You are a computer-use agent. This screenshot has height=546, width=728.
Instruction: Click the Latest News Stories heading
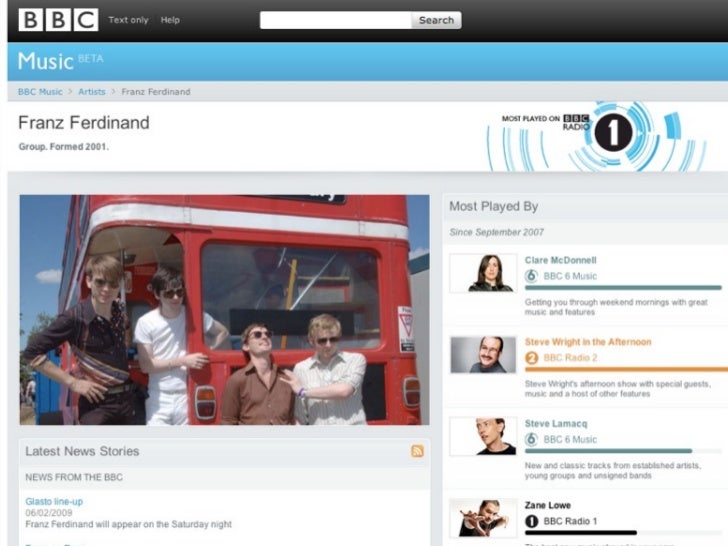pyautogui.click(x=82, y=451)
